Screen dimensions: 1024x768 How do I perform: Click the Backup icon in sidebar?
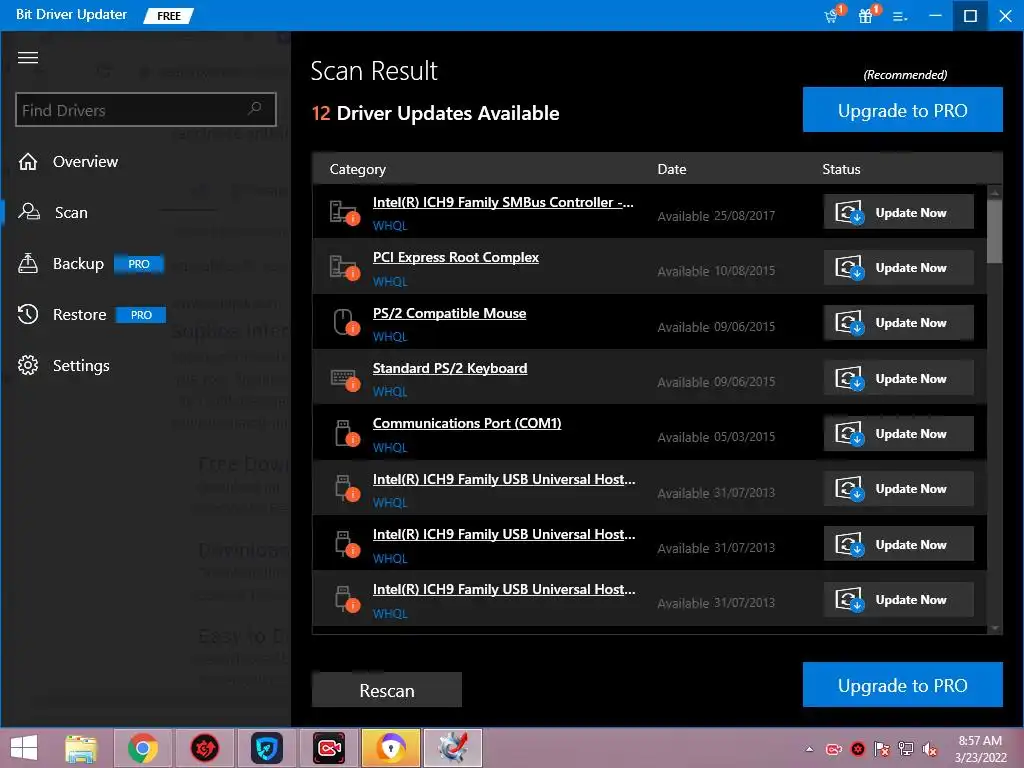click(27, 263)
